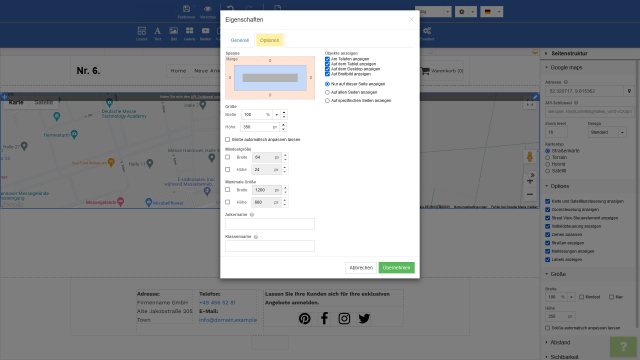Screen dimensions: 640x360
Task: Collapse the Google maps panel section
Action: click(547, 67)
